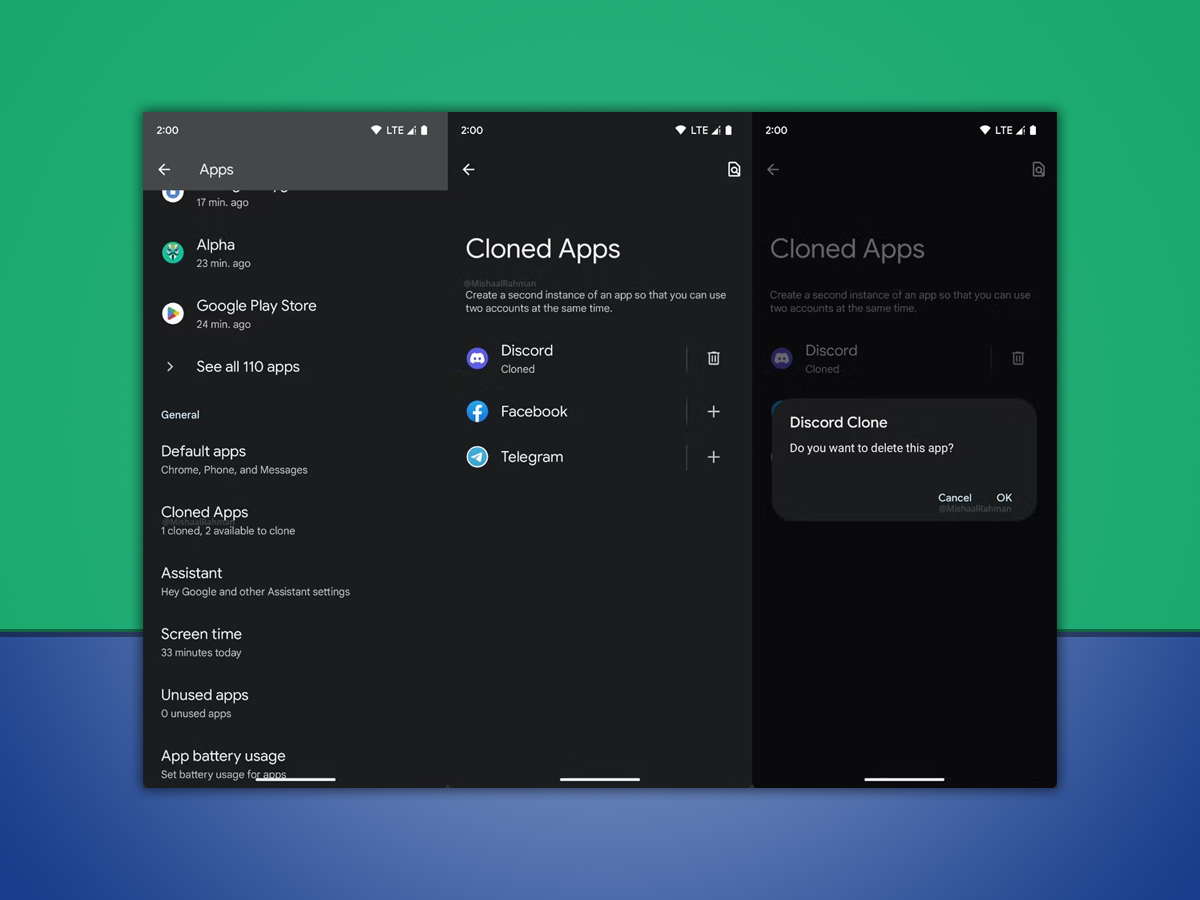
Task: Go back from middle Cloned Apps screen
Action: coord(469,170)
